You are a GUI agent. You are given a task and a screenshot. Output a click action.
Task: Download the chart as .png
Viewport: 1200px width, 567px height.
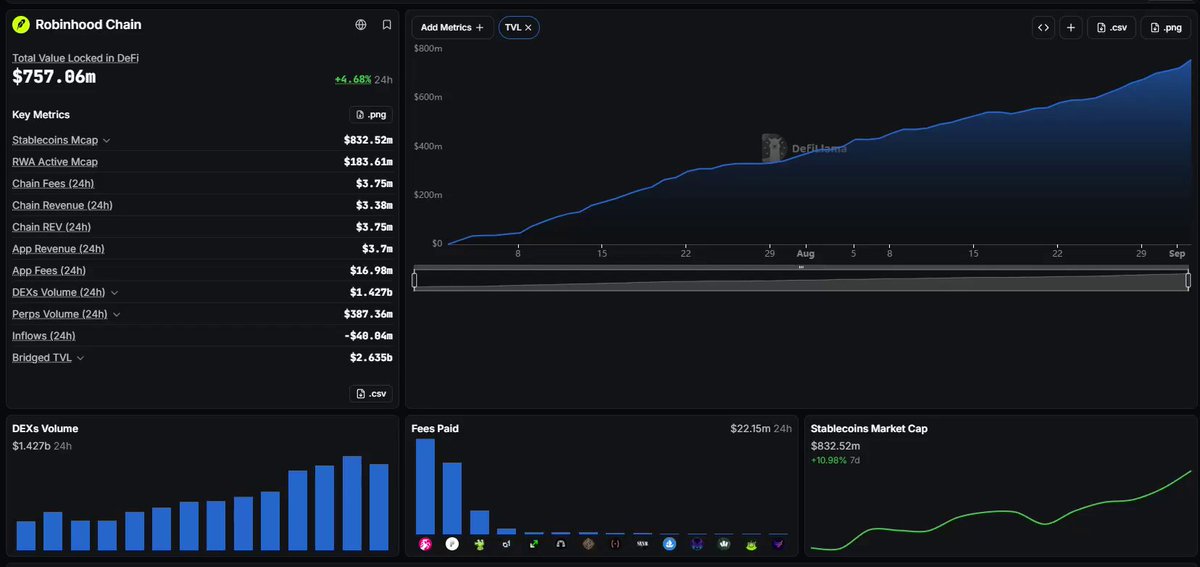click(x=1167, y=27)
